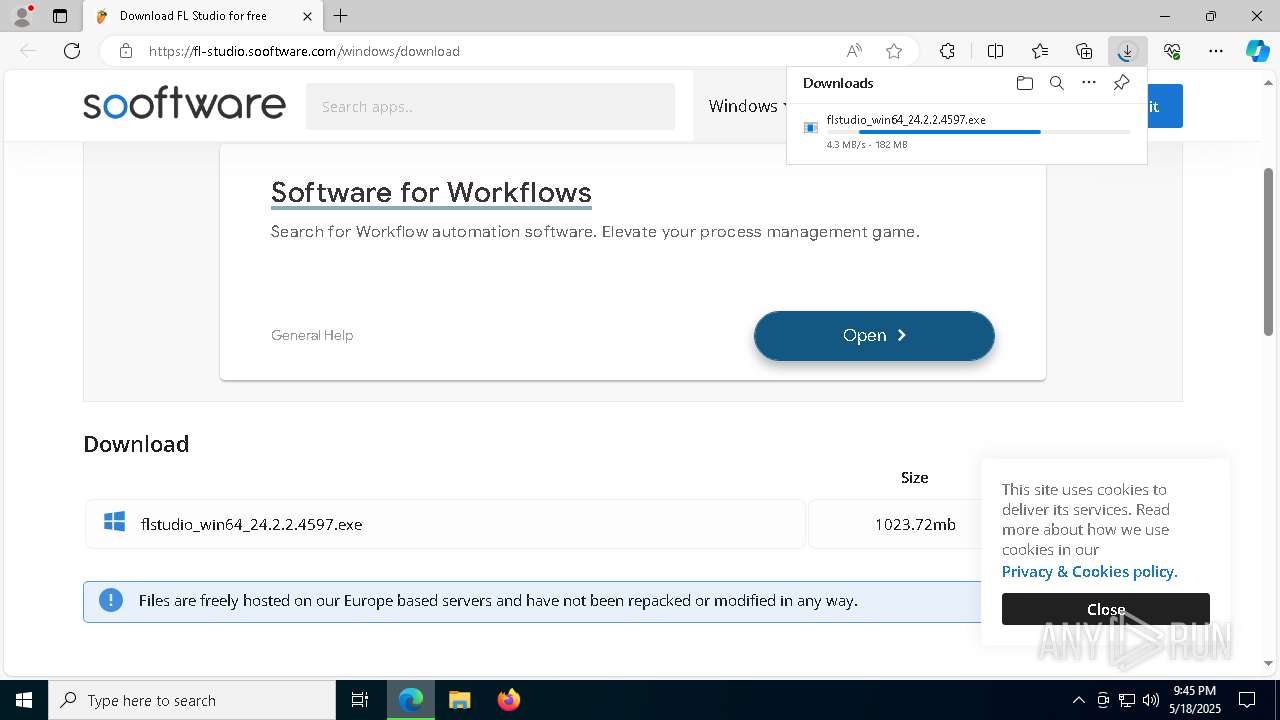The image size is (1280, 720).
Task: Click downloading flstudio_win64 file entry
Action: (966, 131)
